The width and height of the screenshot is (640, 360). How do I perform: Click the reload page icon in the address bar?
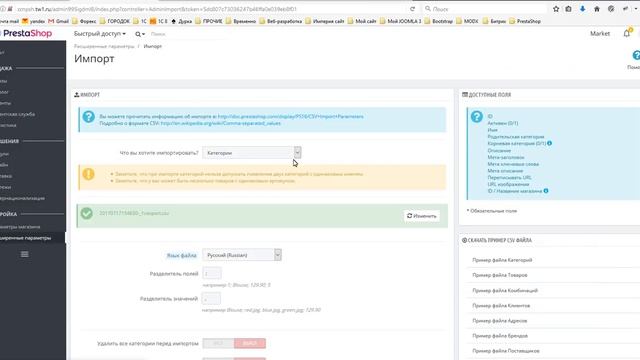click(x=413, y=9)
